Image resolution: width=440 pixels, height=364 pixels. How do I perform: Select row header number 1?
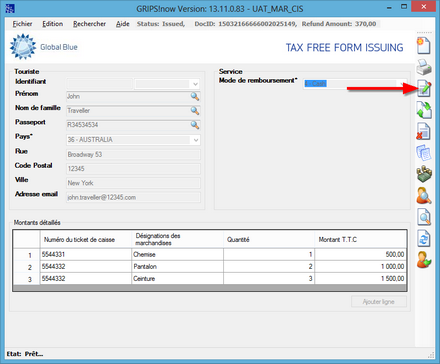27,255
